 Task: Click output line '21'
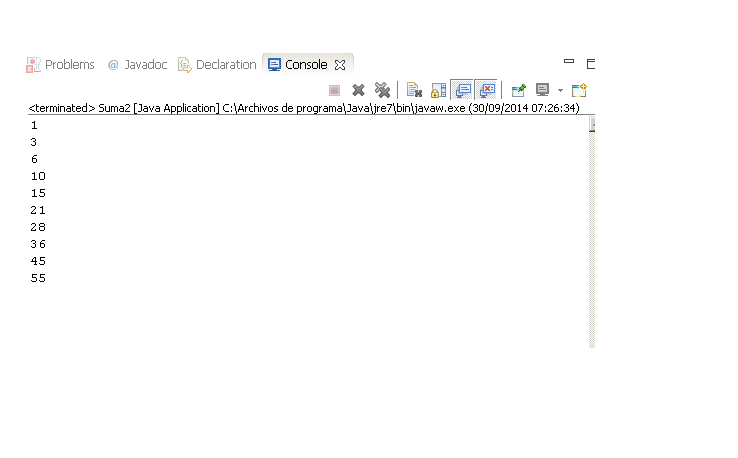pyautogui.click(x=38, y=210)
